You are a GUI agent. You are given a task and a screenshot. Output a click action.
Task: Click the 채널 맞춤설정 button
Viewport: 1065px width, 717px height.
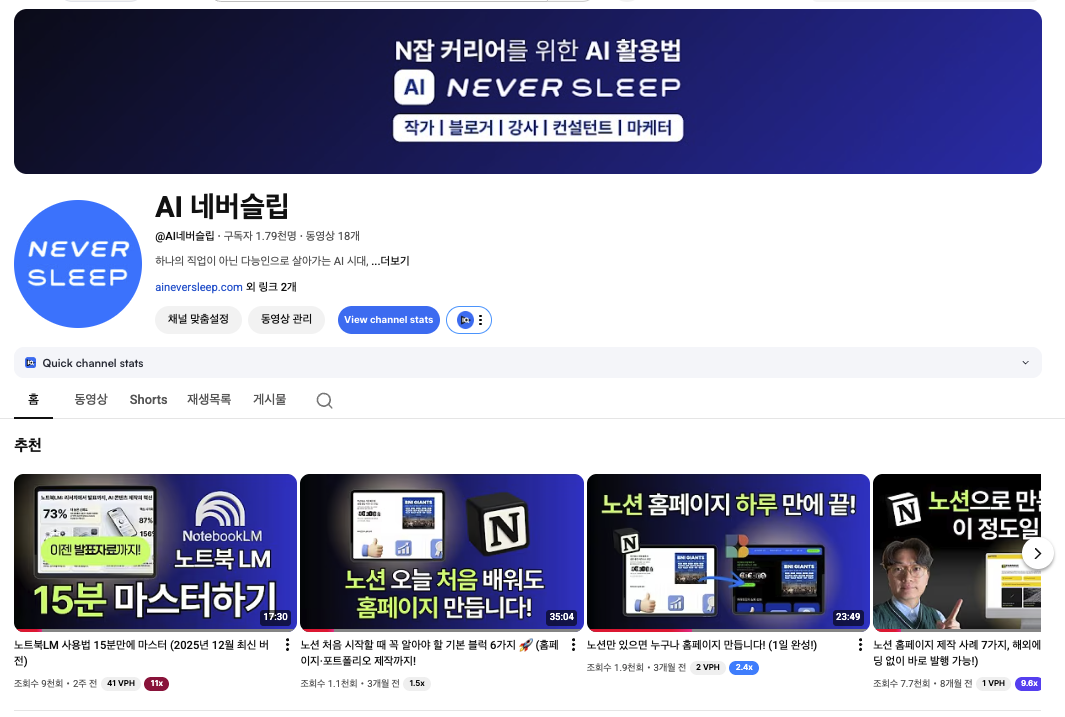click(x=198, y=320)
